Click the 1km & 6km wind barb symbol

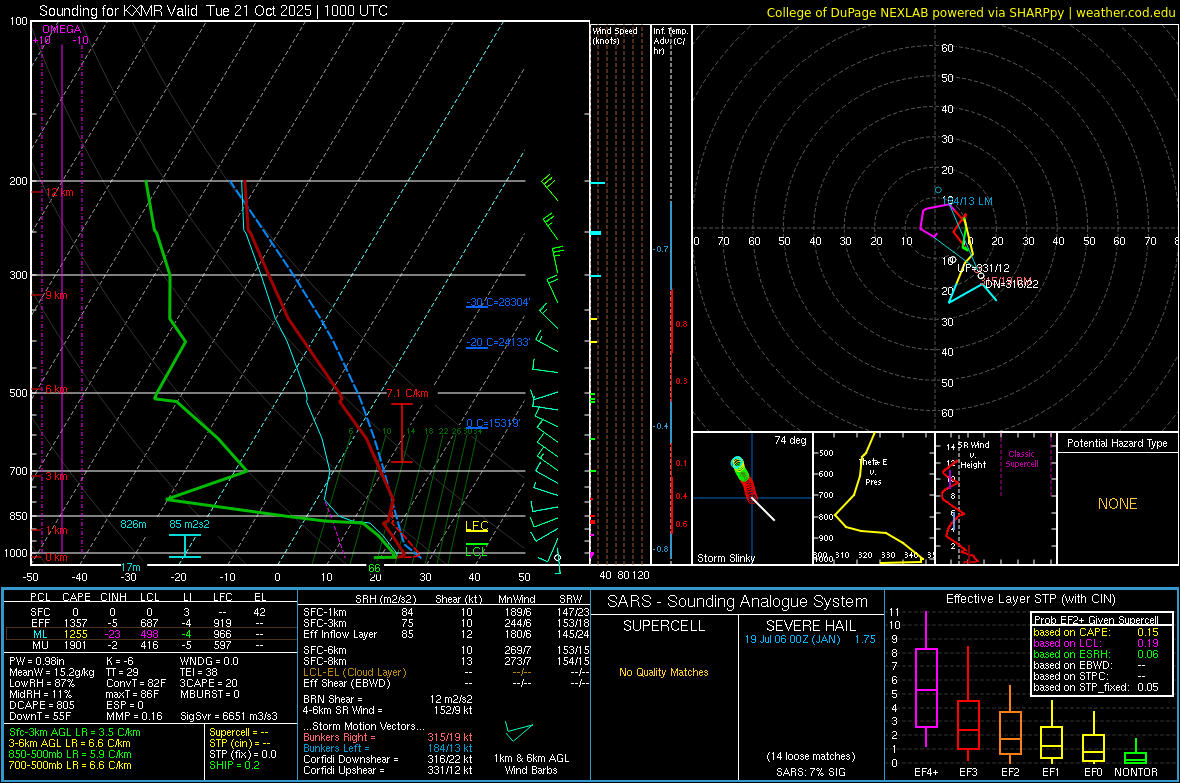(x=518, y=732)
